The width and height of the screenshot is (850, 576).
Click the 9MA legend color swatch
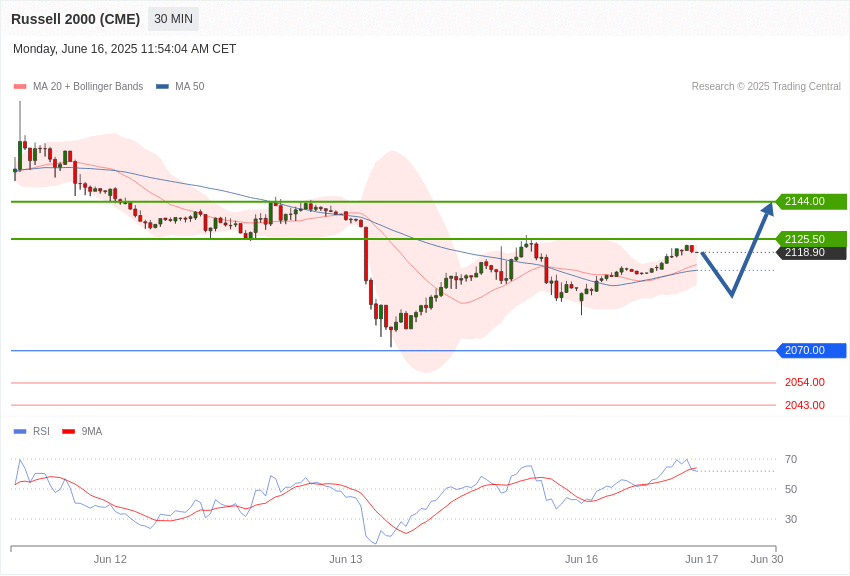[69, 432]
